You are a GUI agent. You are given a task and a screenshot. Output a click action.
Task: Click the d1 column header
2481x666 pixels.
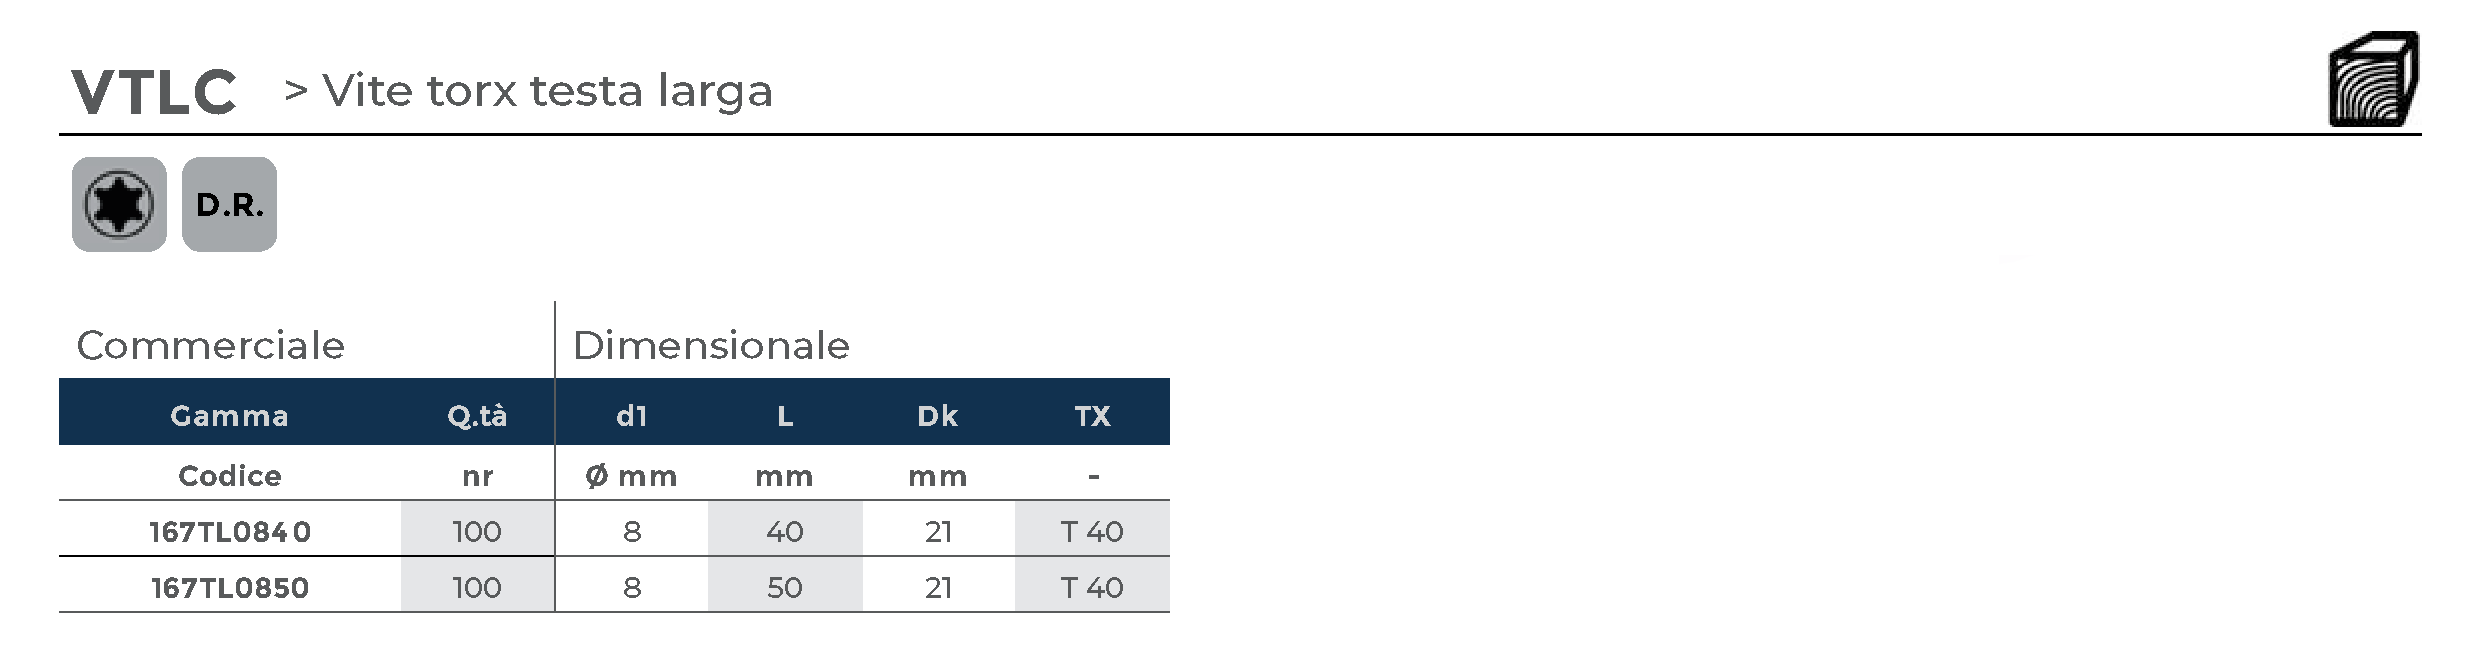(x=631, y=416)
